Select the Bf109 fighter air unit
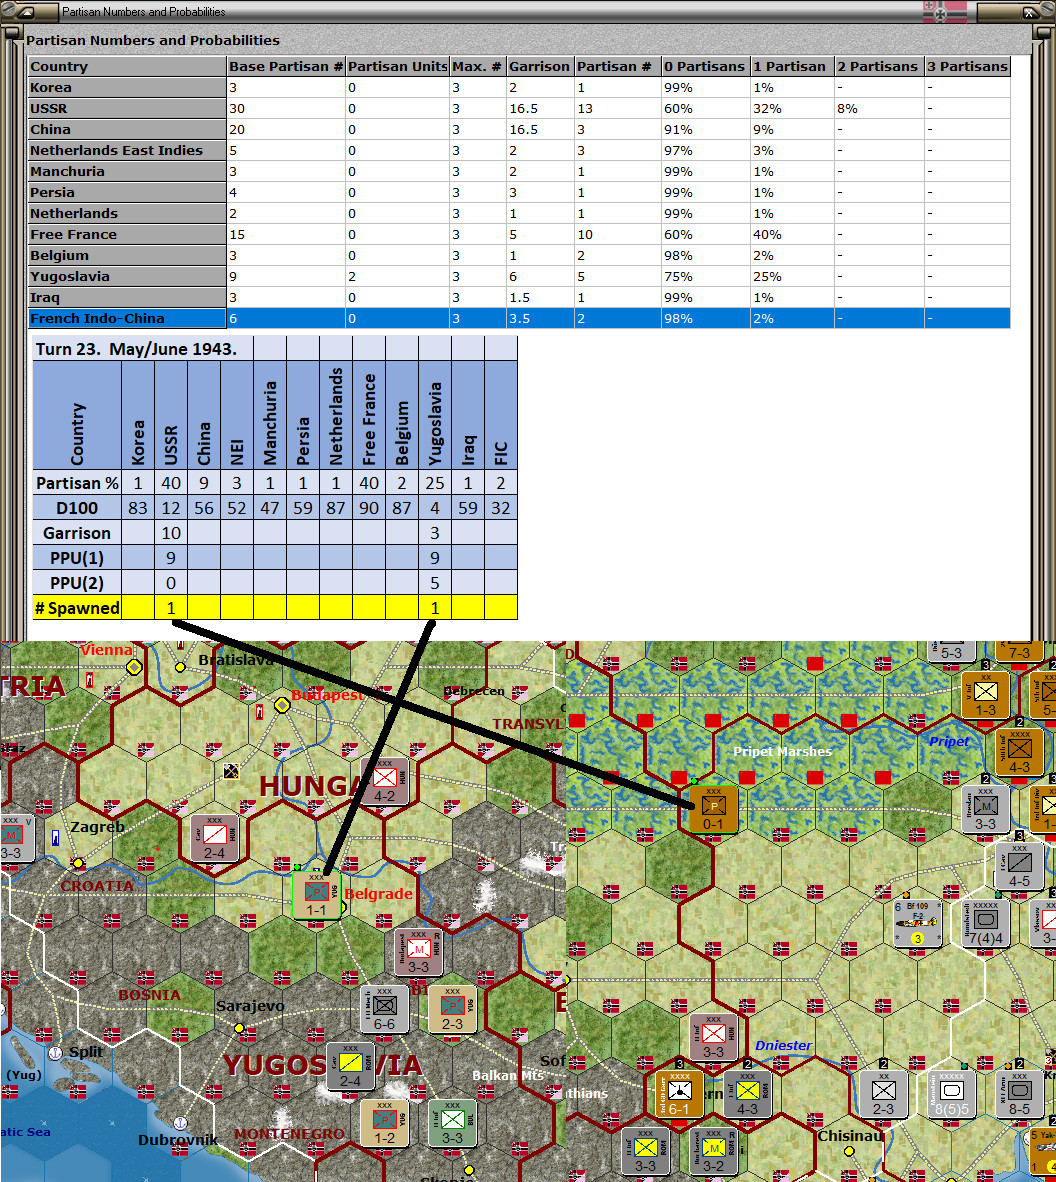1056x1182 pixels. [x=917, y=923]
